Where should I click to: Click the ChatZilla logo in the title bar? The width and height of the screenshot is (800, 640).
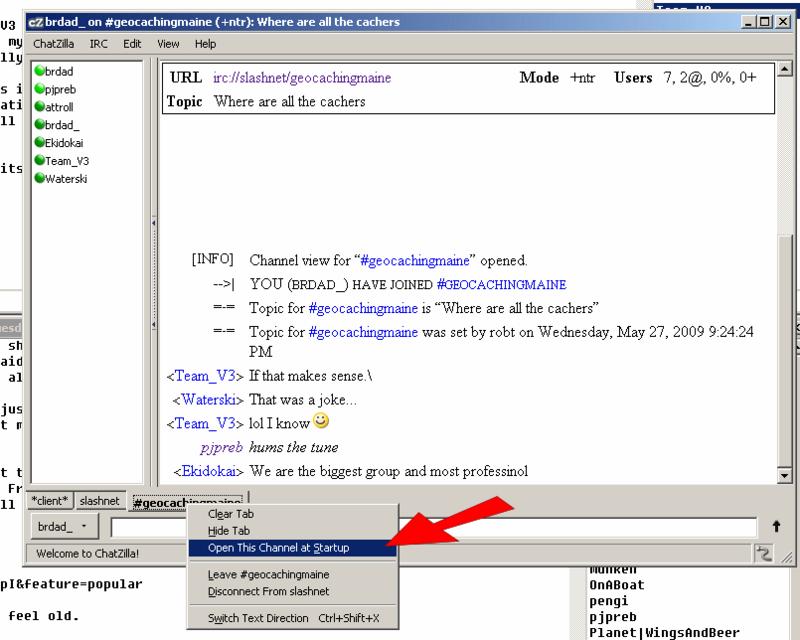pos(34,22)
